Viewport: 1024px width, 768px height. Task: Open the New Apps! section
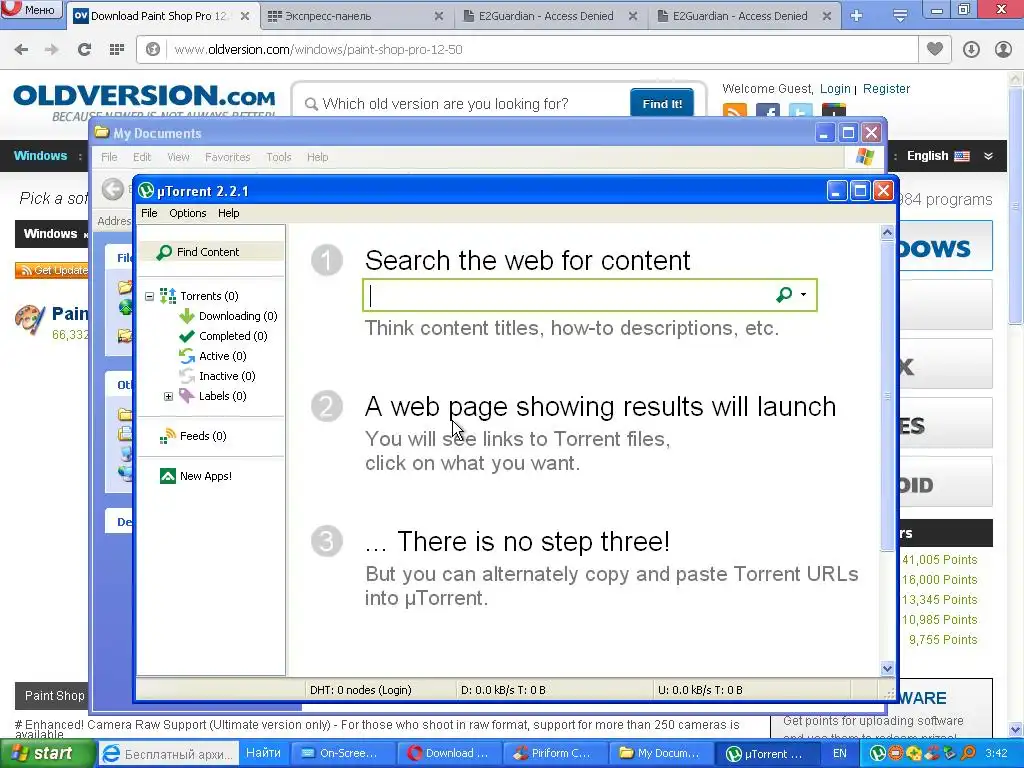coord(196,476)
